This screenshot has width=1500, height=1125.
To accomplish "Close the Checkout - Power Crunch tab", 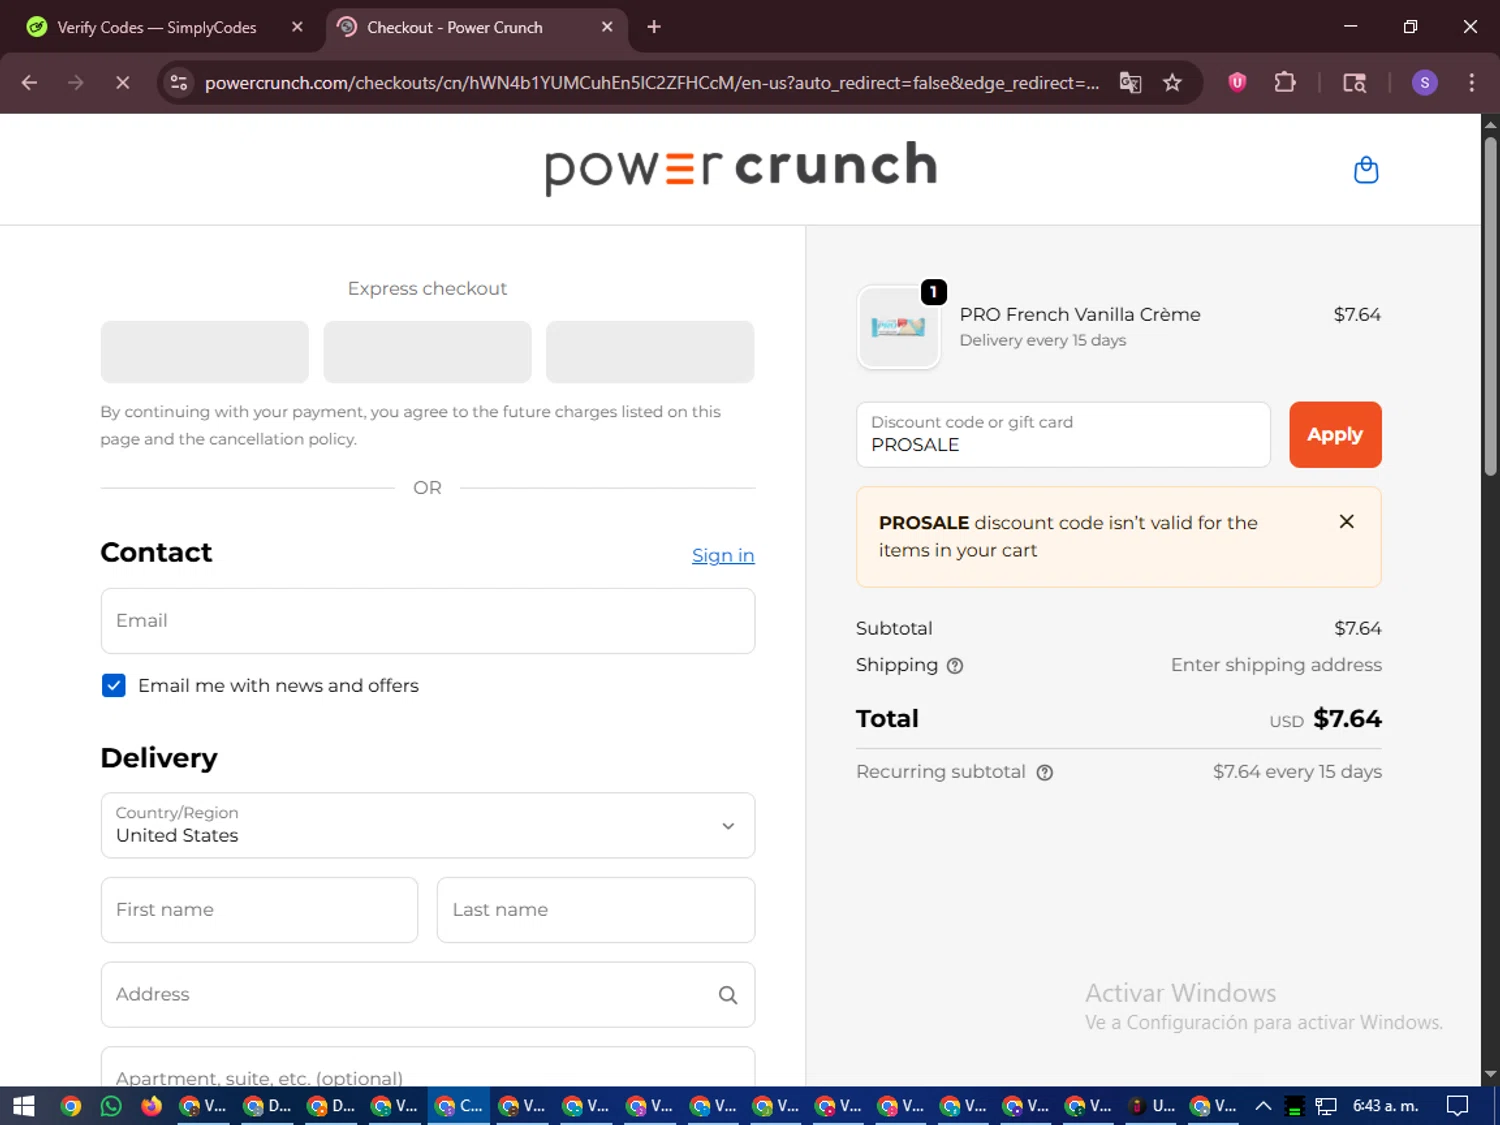I will point(607,27).
